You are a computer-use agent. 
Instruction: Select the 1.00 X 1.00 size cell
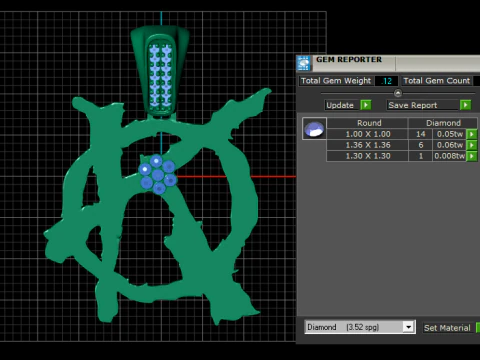tap(368, 134)
